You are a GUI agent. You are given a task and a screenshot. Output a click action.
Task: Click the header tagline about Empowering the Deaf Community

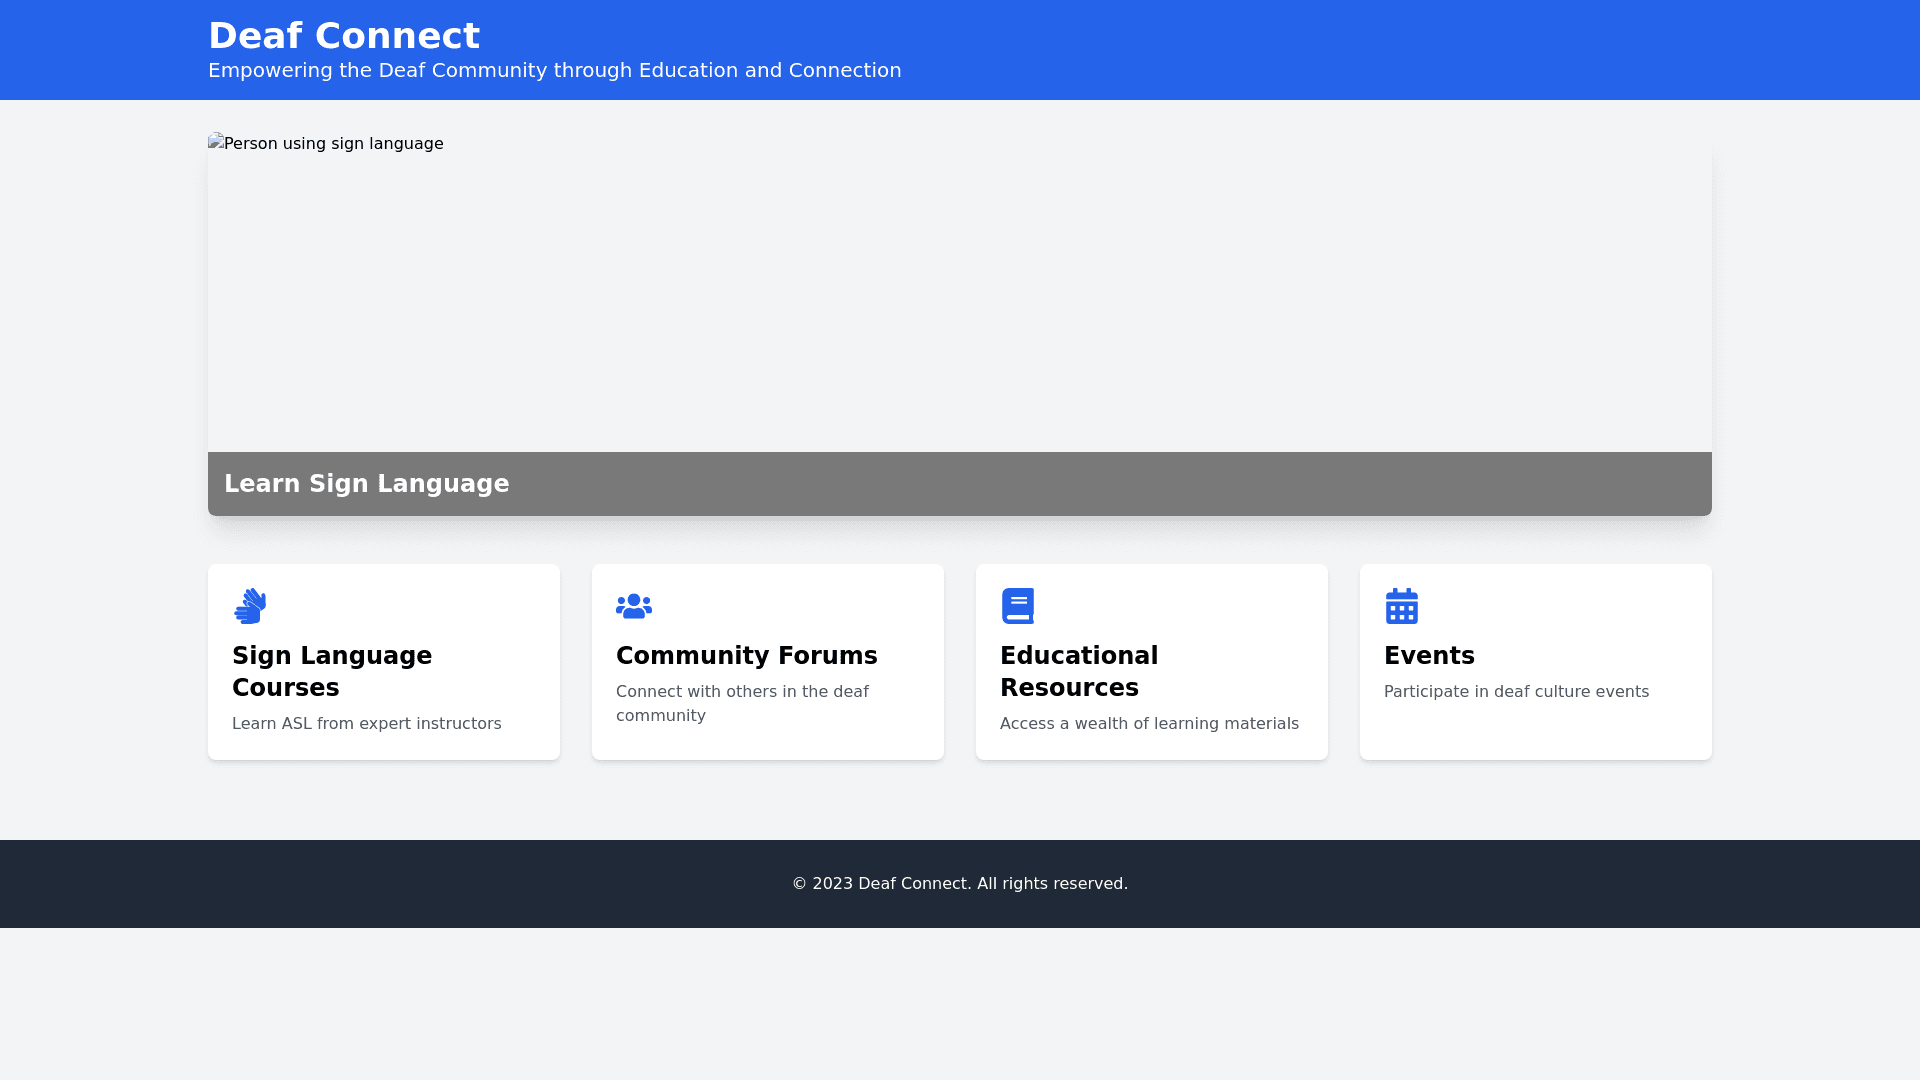pos(554,70)
